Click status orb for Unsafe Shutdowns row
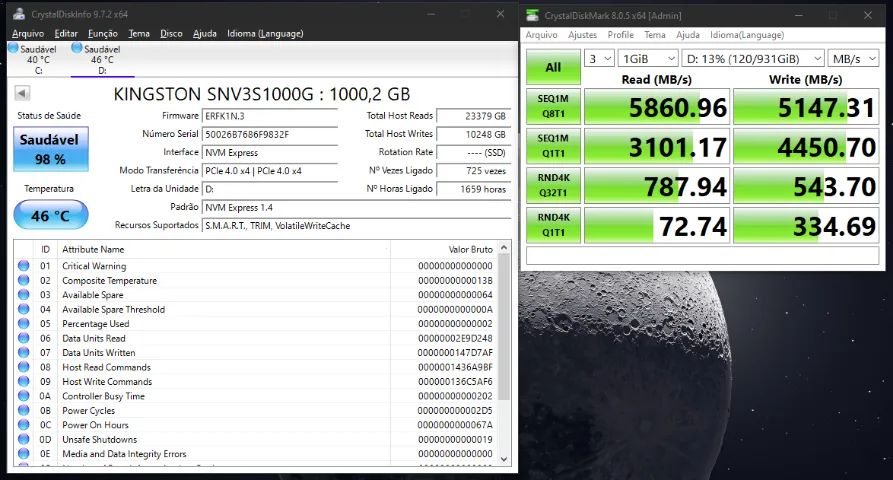893x480 pixels. (x=23, y=439)
